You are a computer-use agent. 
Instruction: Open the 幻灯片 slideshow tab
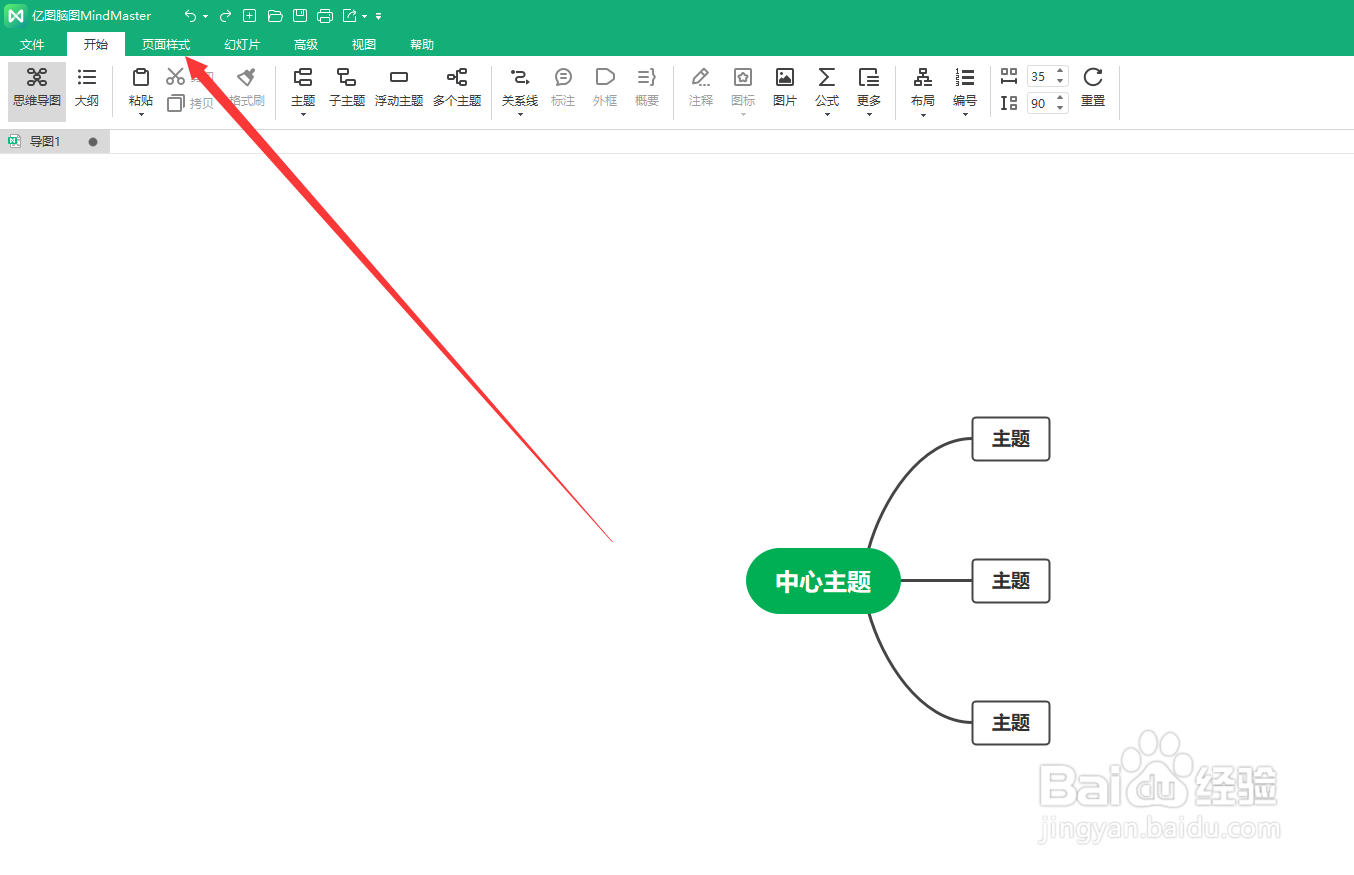[242, 45]
